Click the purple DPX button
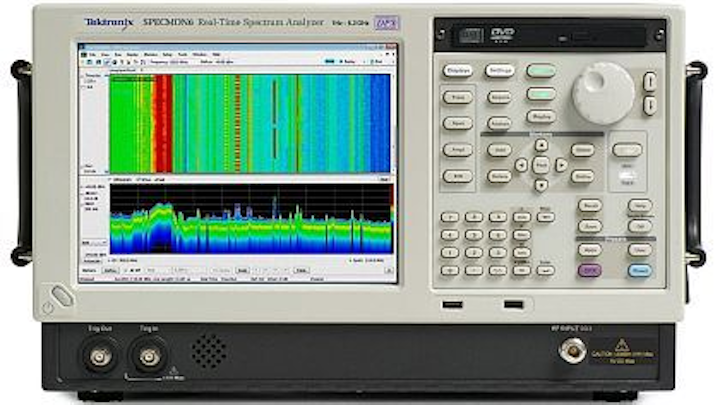 coord(590,270)
